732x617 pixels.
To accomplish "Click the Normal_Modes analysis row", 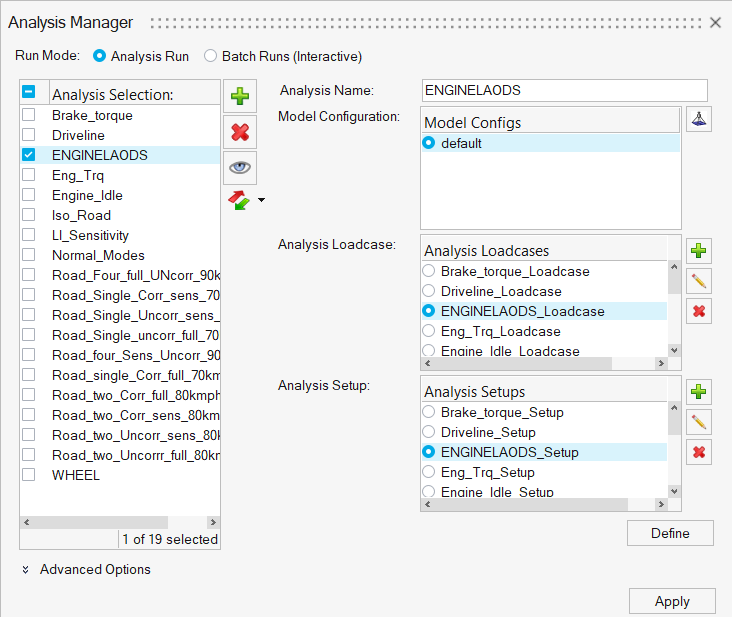I will tap(120, 255).
